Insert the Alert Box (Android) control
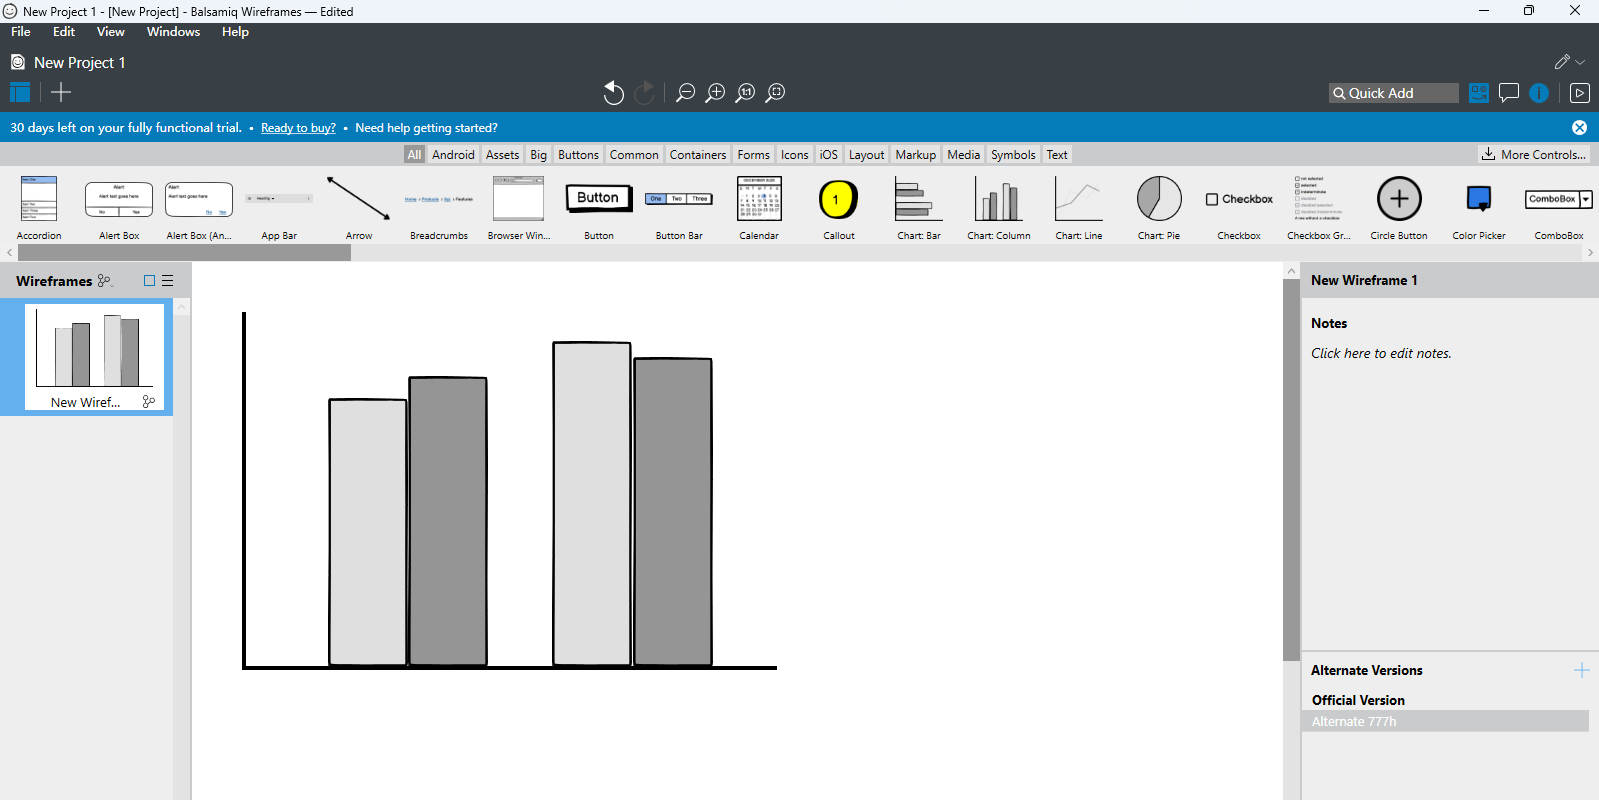The height and width of the screenshot is (800, 1599). 199,208
